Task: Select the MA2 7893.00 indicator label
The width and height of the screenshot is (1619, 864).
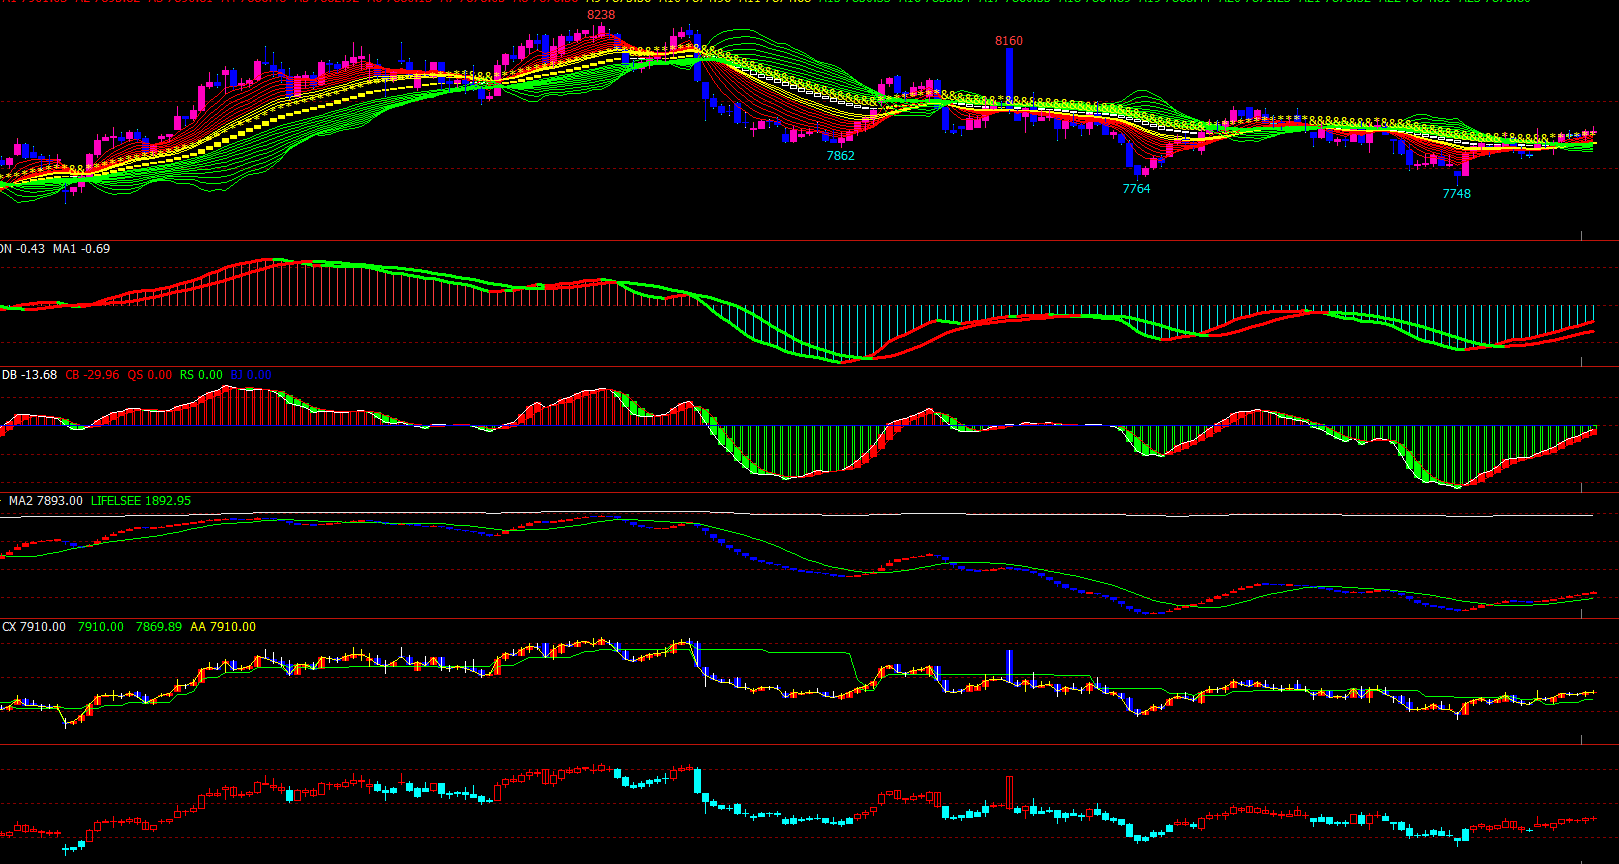Action: [x=46, y=501]
